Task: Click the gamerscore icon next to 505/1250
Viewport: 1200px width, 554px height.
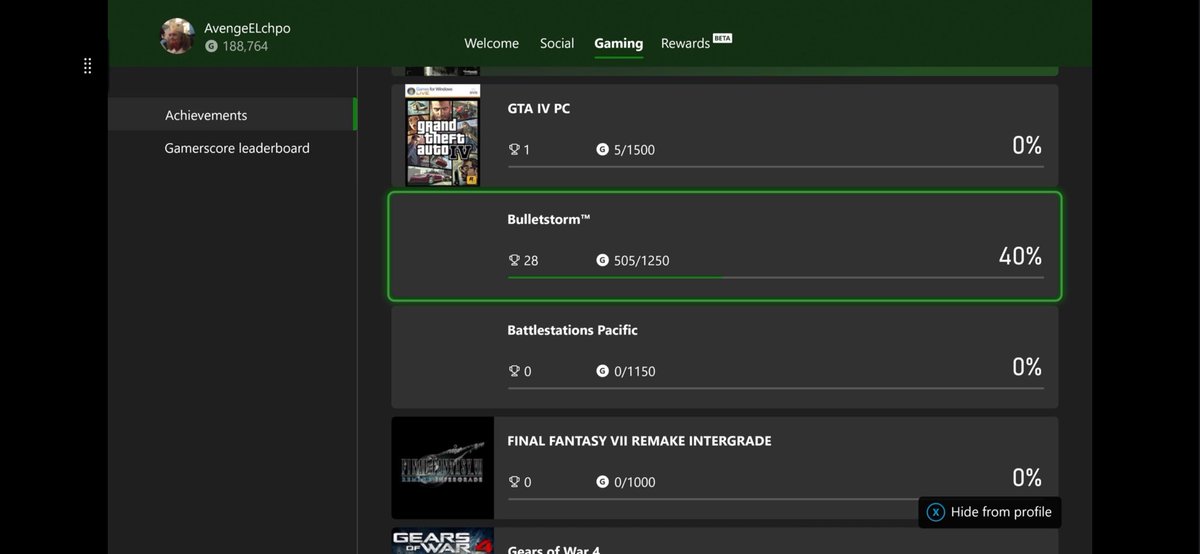Action: [602, 261]
